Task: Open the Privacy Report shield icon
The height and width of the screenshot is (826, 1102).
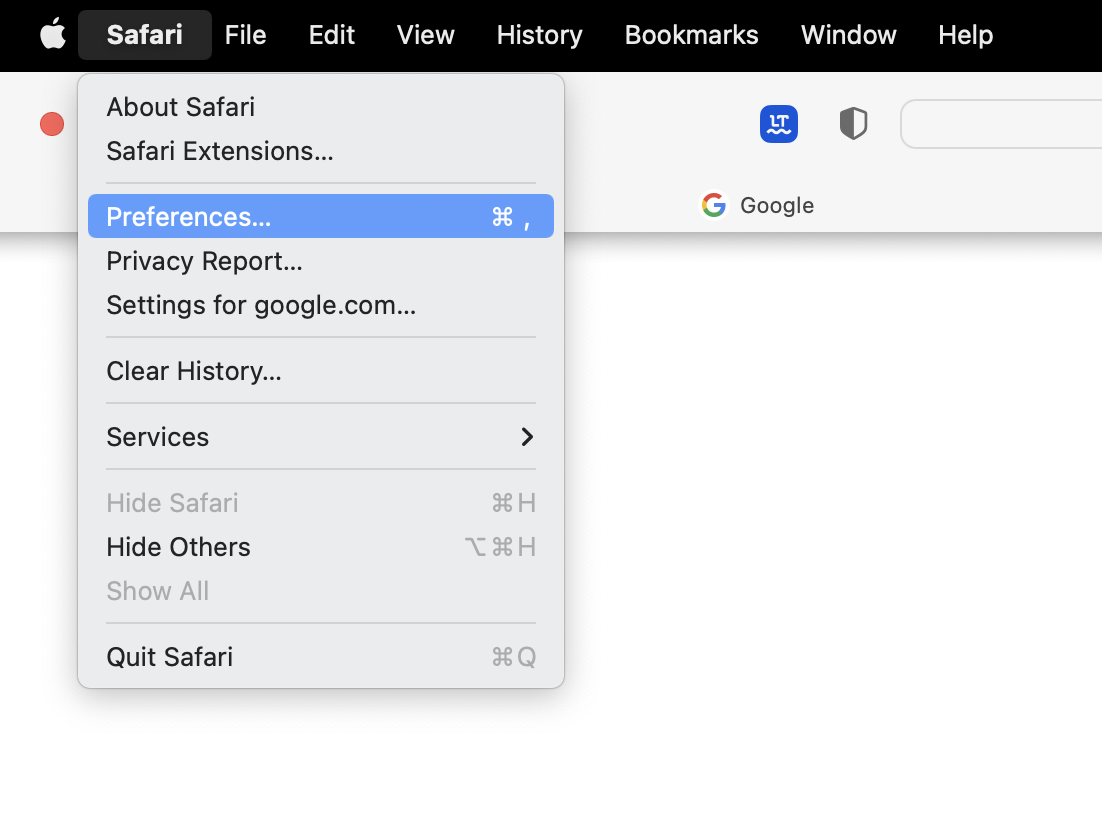Action: (x=853, y=124)
